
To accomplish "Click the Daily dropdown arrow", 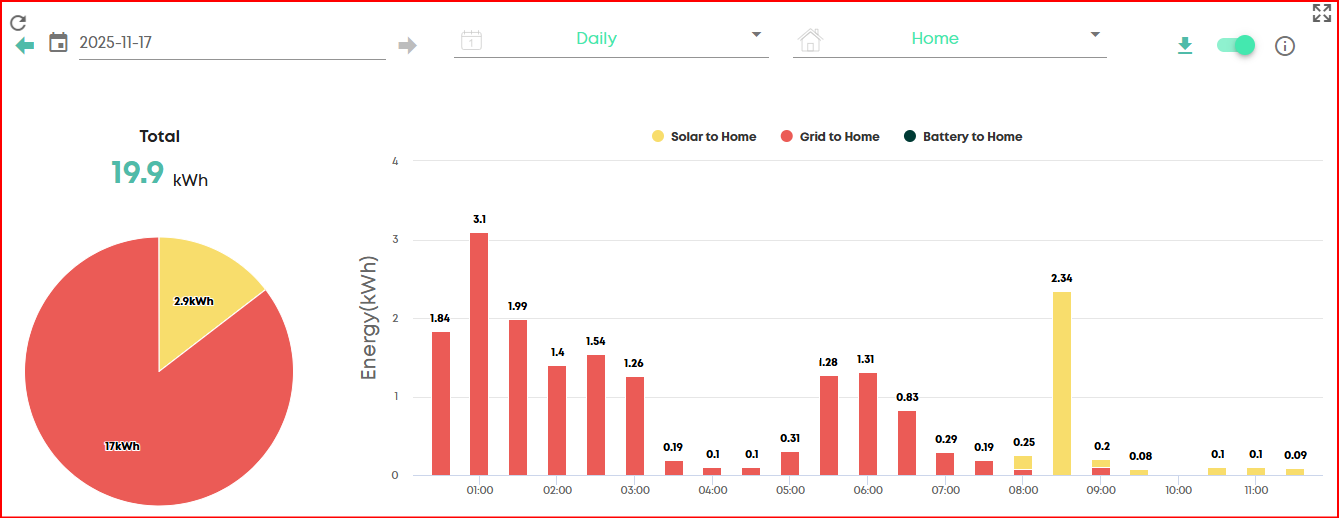I will point(756,35).
